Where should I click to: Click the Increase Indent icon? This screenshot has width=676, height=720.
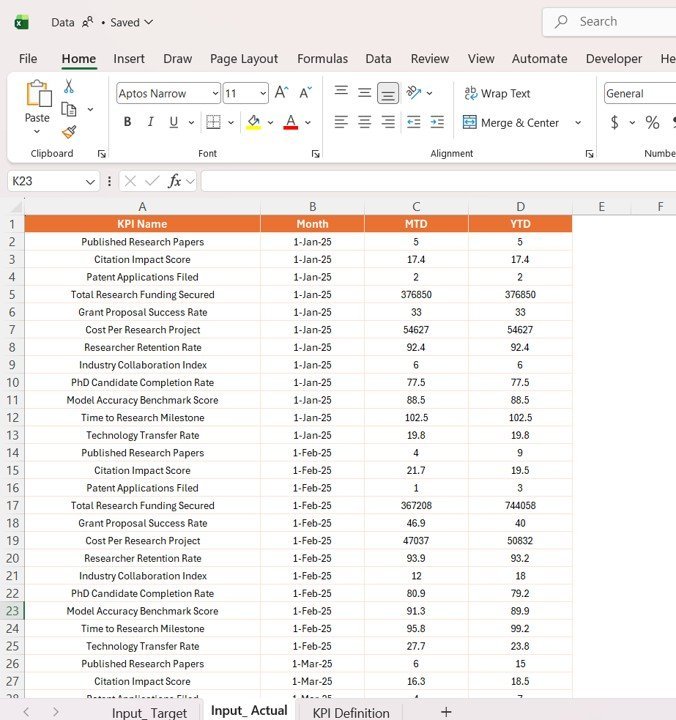[437, 122]
